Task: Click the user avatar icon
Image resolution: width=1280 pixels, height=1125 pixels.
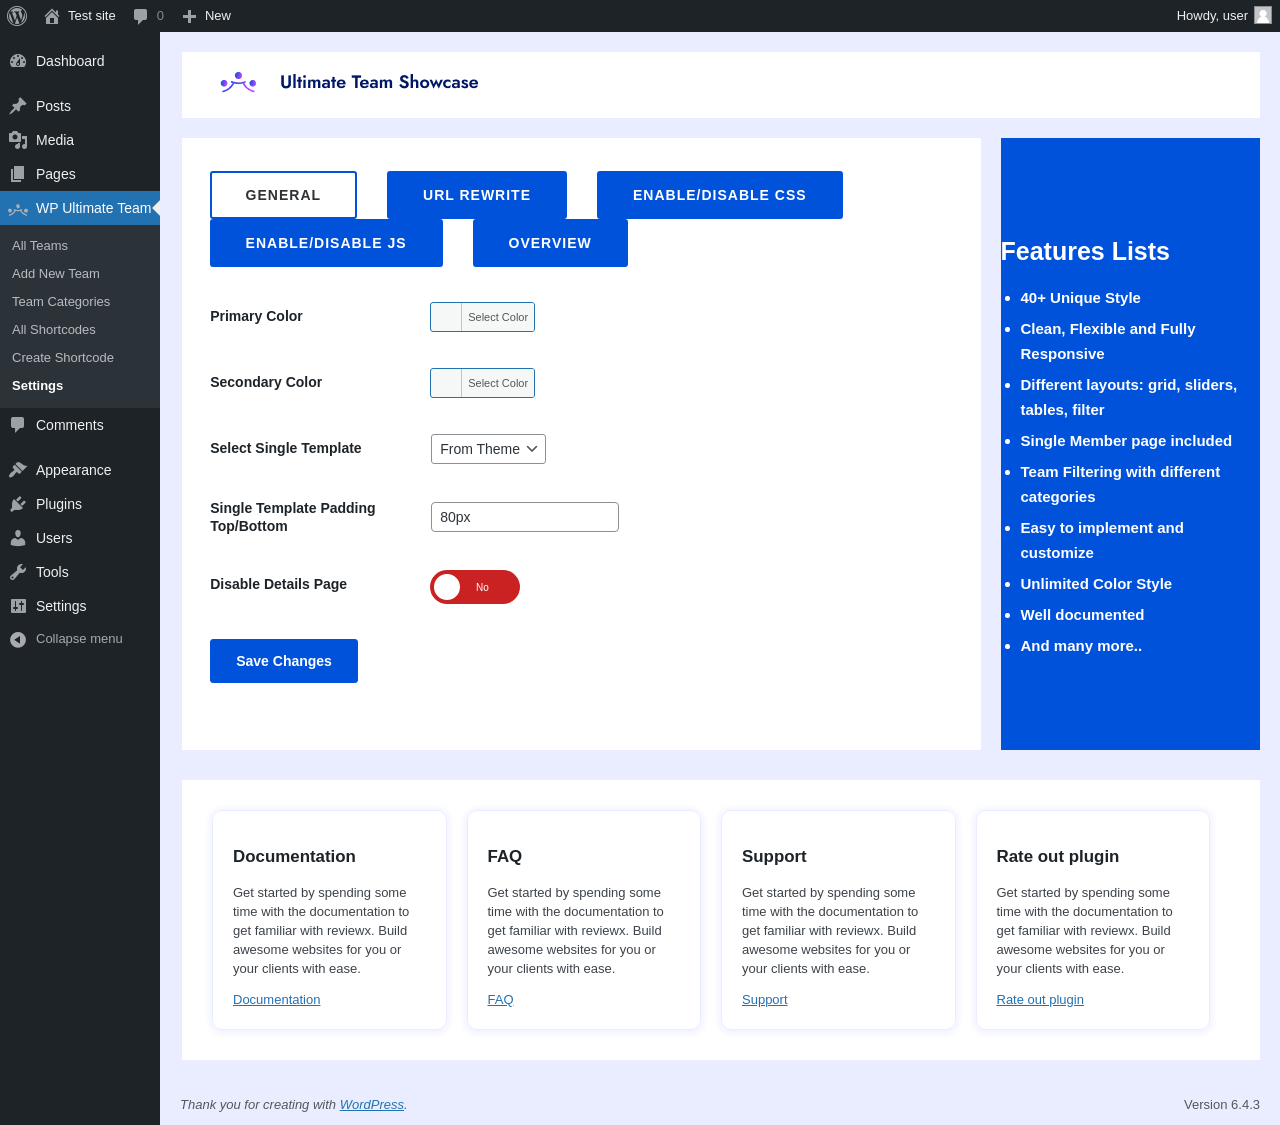Action: (1263, 15)
